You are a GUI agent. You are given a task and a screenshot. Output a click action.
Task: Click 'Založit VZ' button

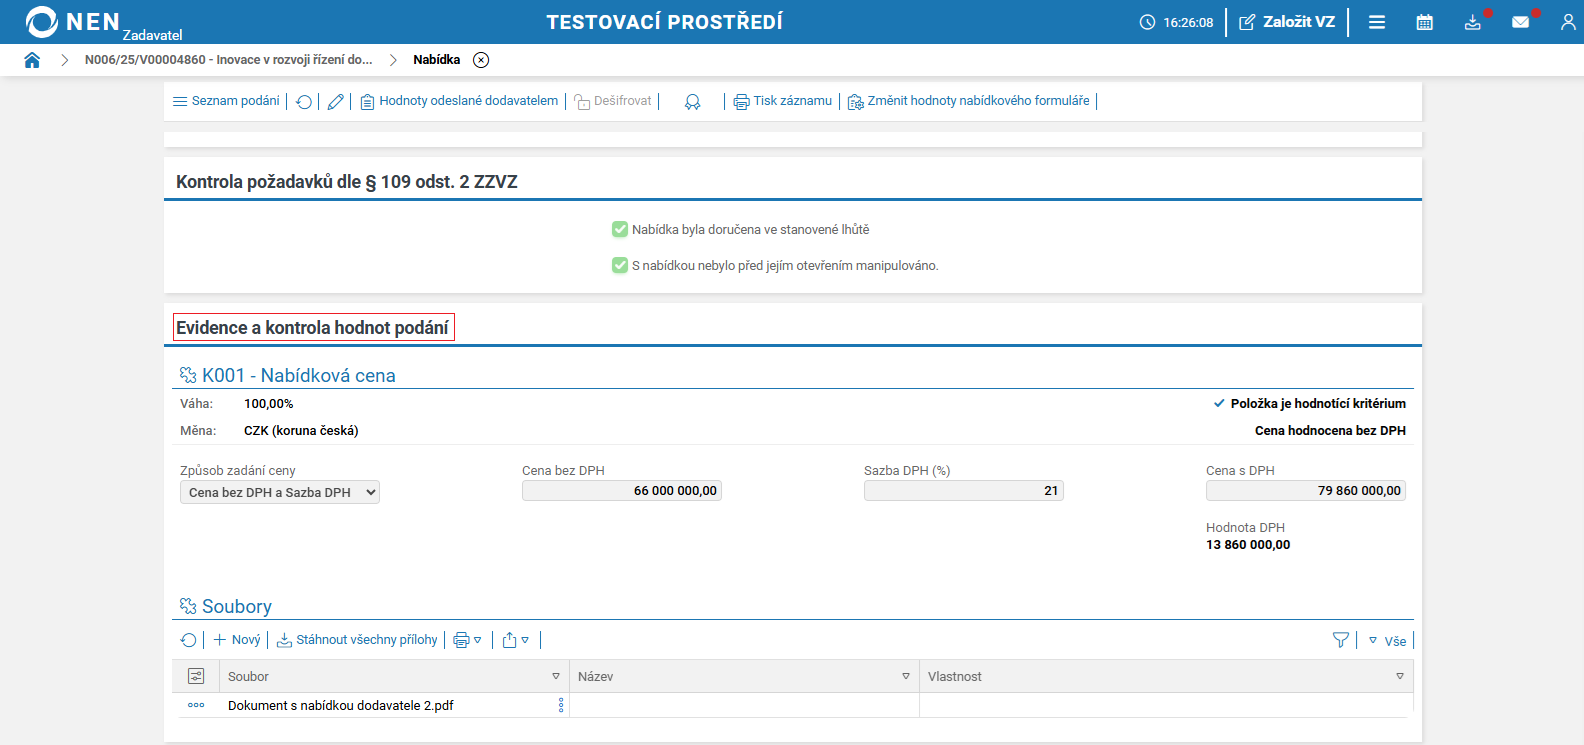[1287, 22]
